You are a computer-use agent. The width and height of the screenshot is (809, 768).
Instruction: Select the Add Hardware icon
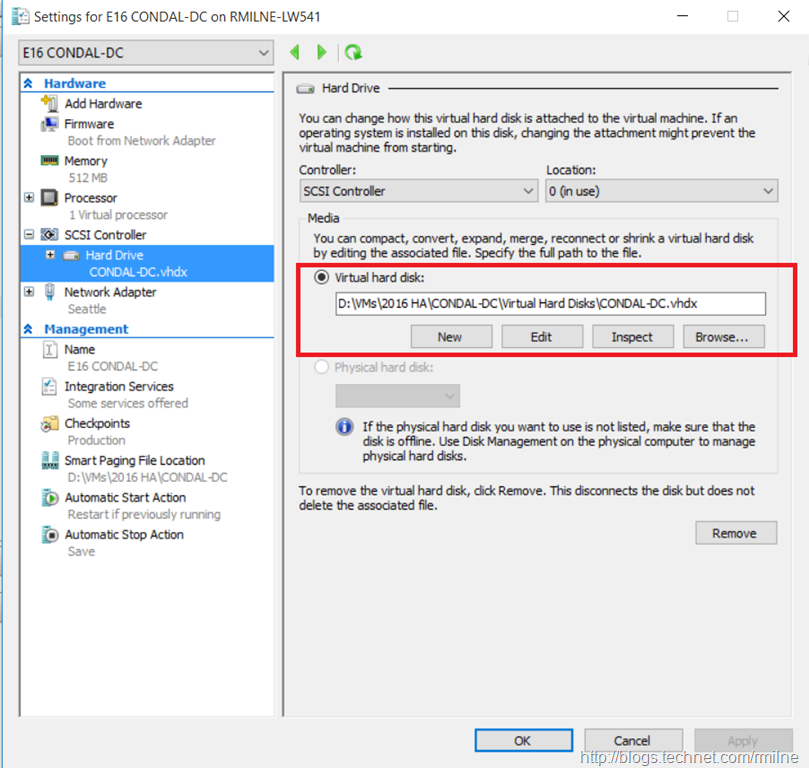[49, 103]
